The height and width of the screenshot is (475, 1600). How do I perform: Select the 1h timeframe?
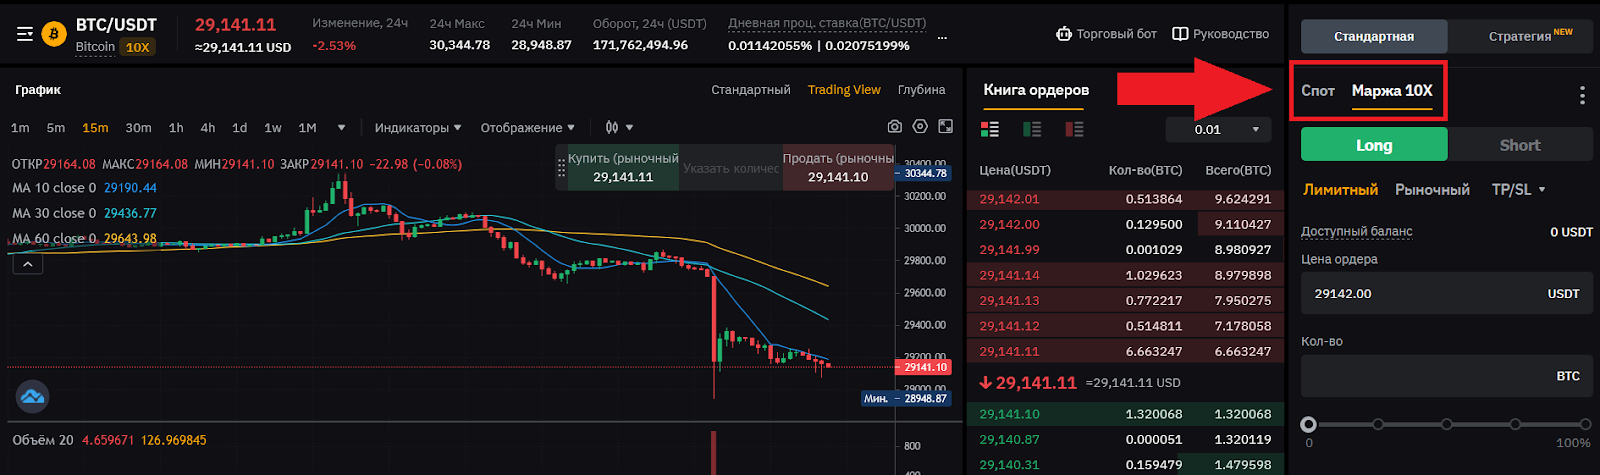[x=176, y=128]
